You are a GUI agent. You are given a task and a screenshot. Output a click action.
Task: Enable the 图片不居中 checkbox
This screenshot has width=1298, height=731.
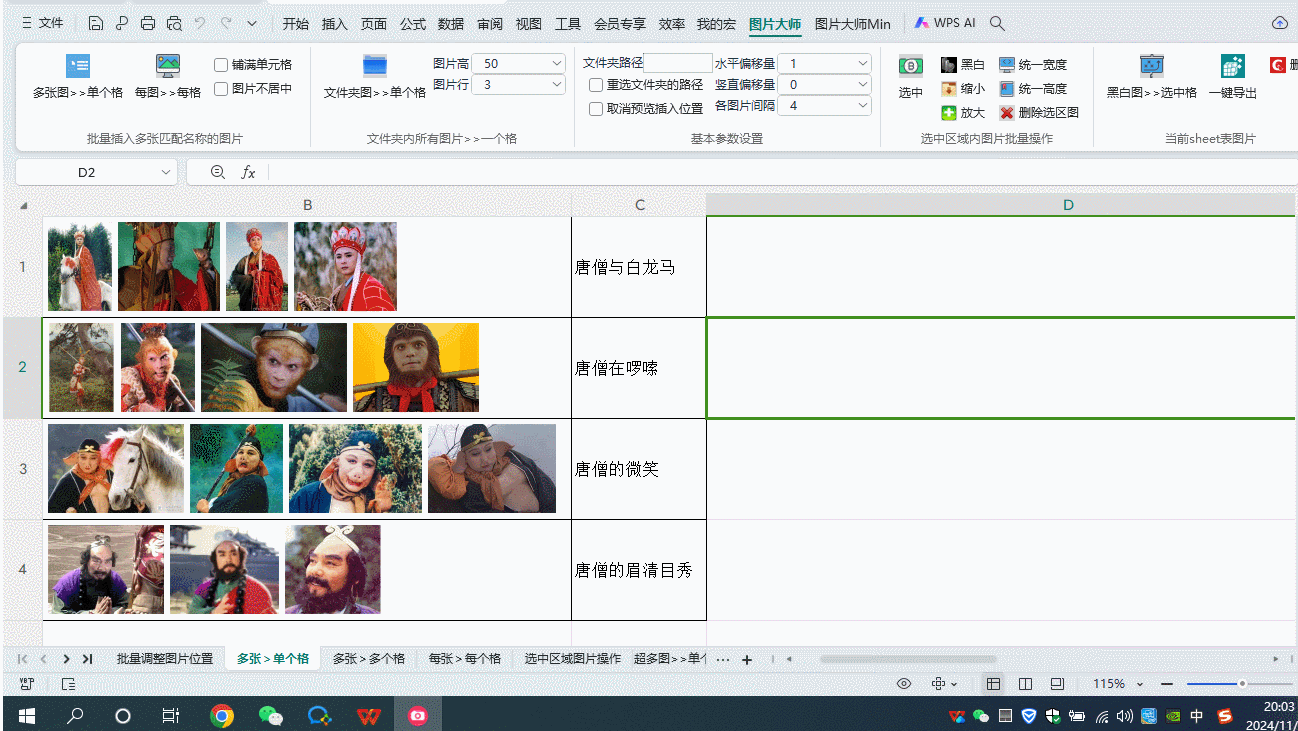coord(221,89)
